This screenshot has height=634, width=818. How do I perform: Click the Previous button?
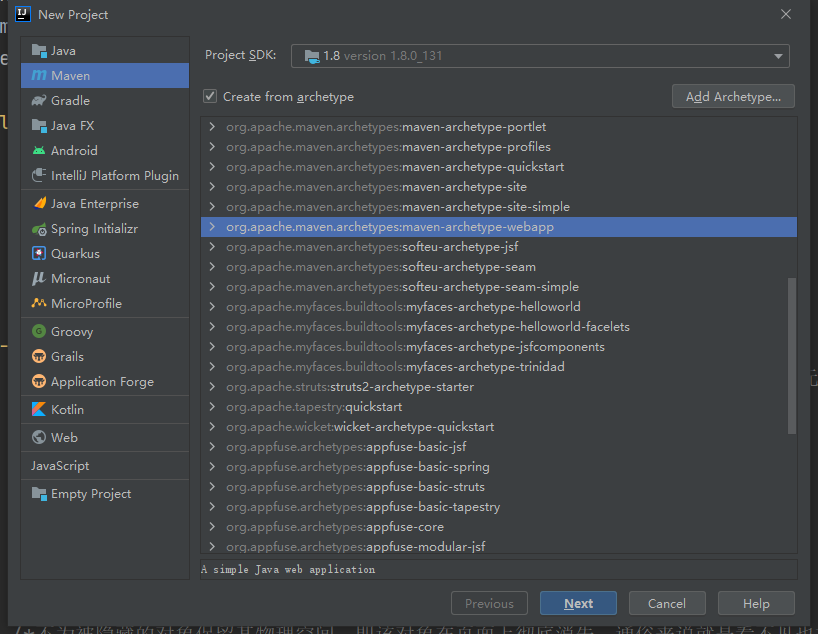489,603
